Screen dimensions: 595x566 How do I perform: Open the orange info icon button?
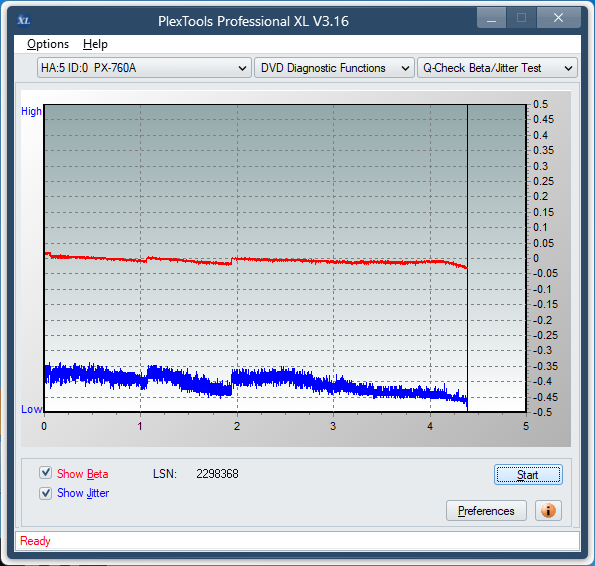548,510
